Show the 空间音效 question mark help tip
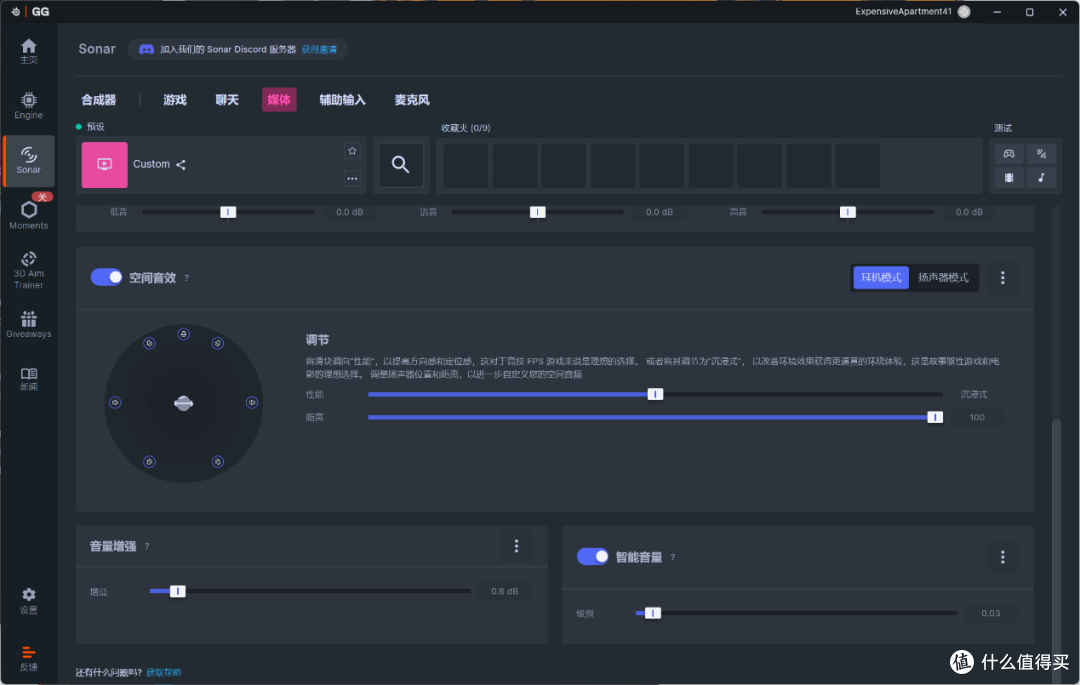 click(x=186, y=278)
